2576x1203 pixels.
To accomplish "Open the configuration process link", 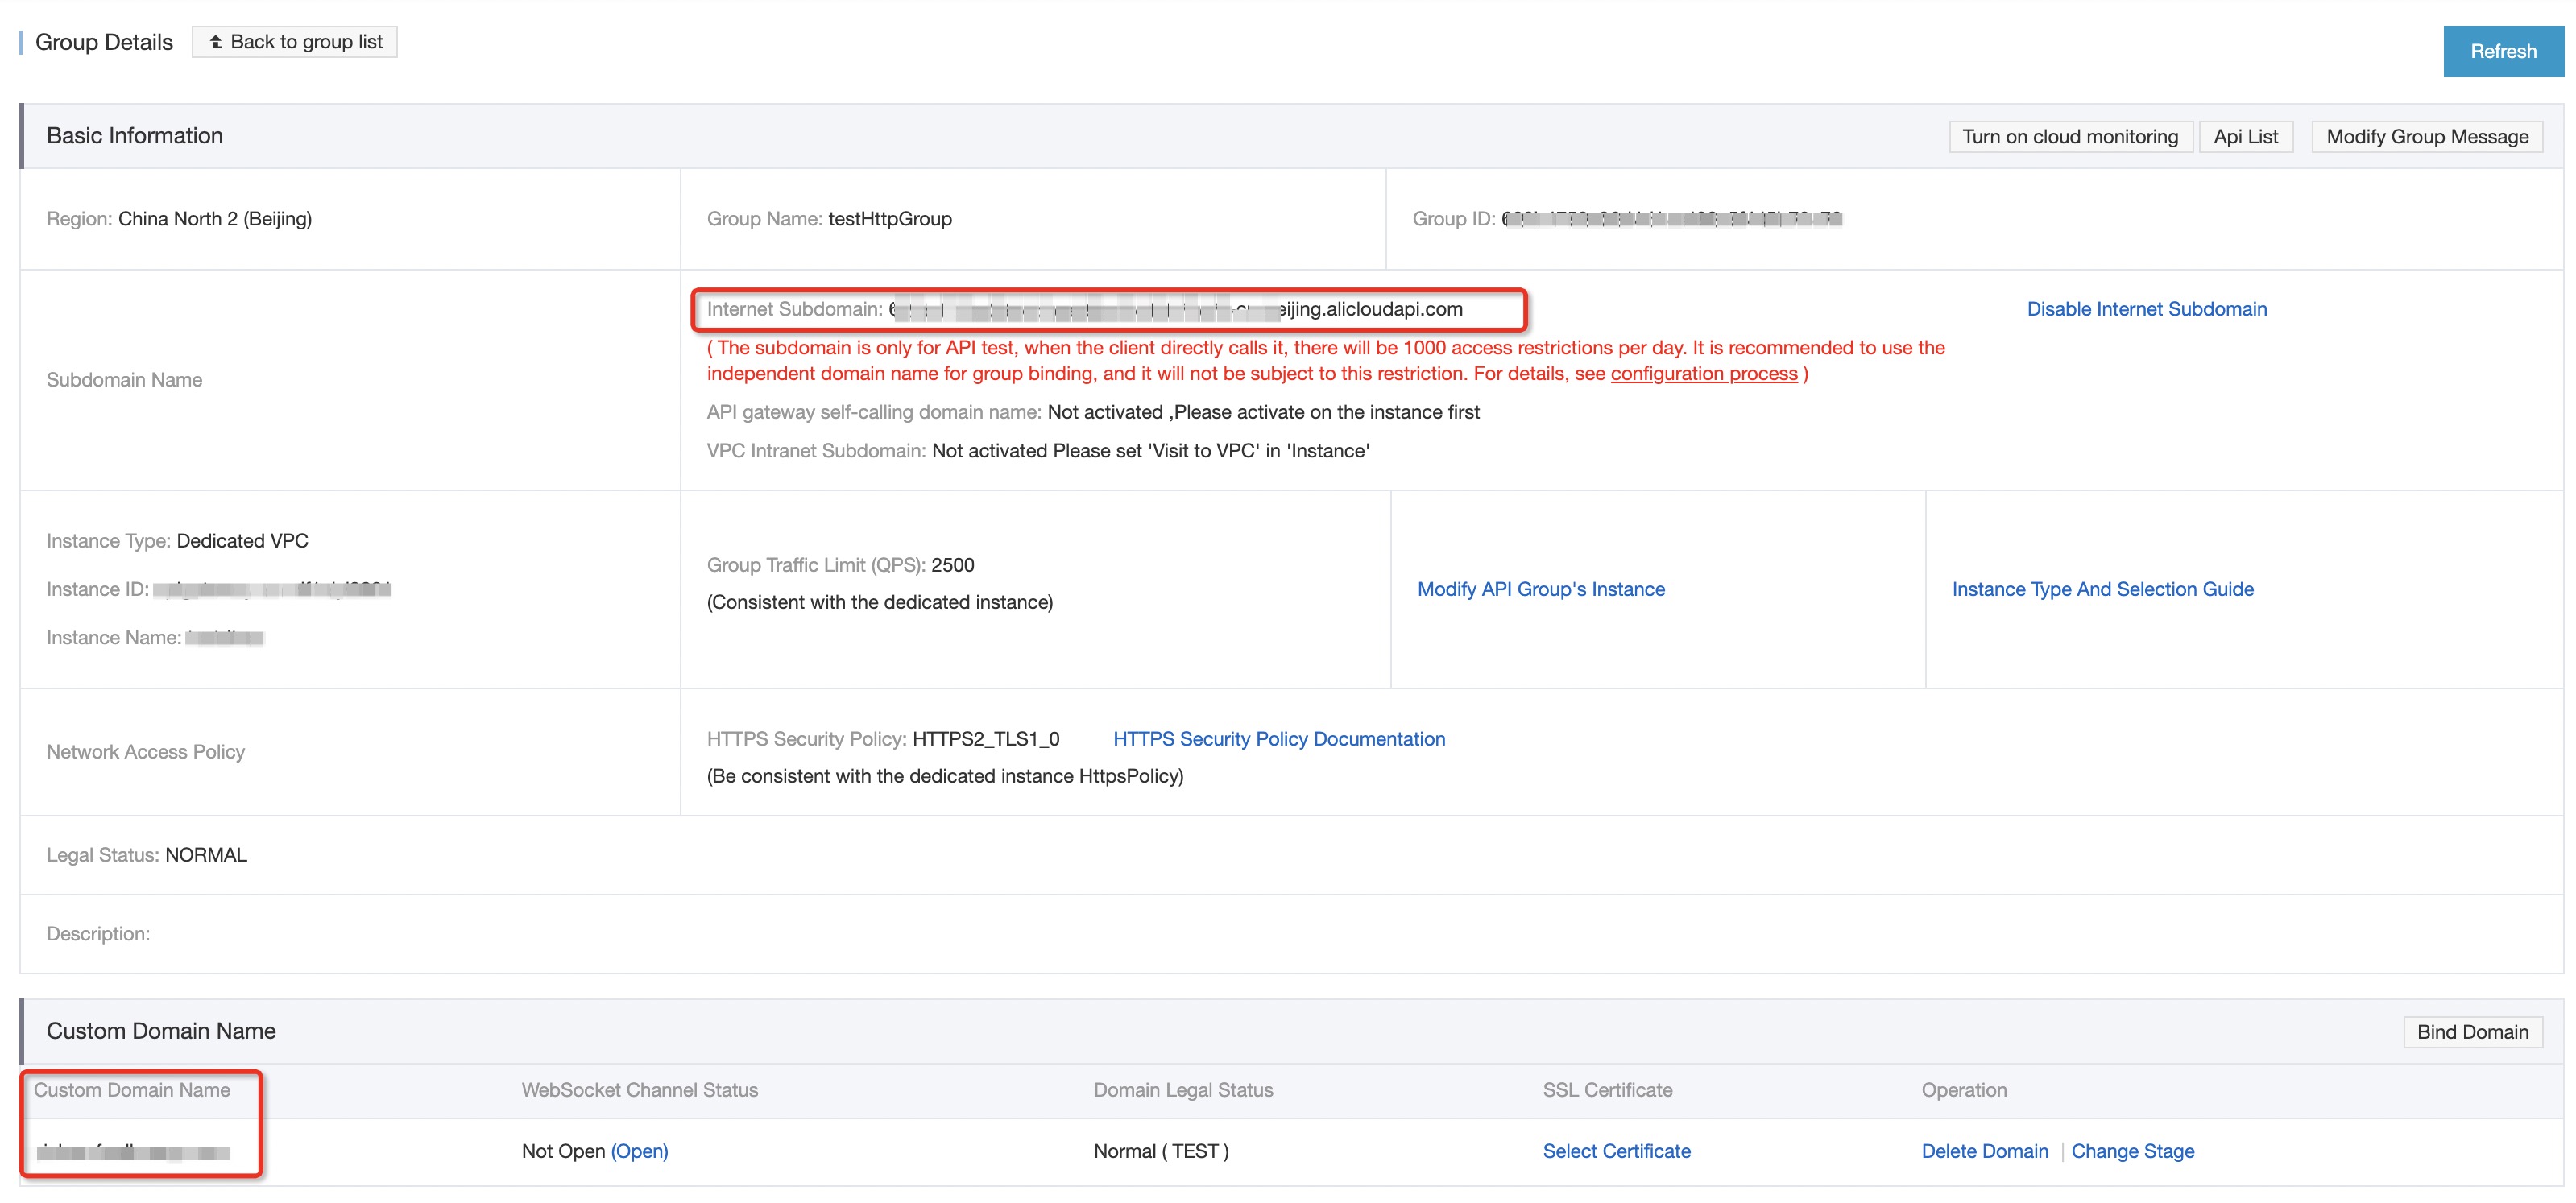I will (x=1703, y=374).
